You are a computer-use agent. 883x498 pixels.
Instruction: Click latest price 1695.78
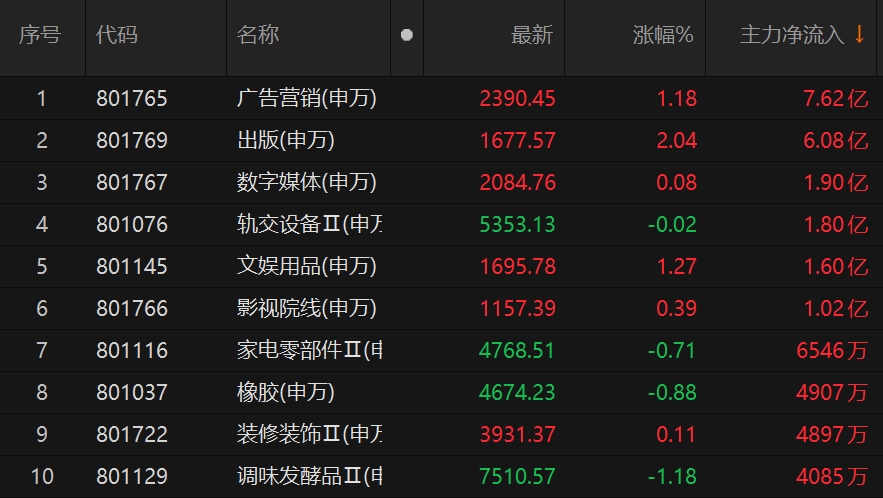[518, 266]
